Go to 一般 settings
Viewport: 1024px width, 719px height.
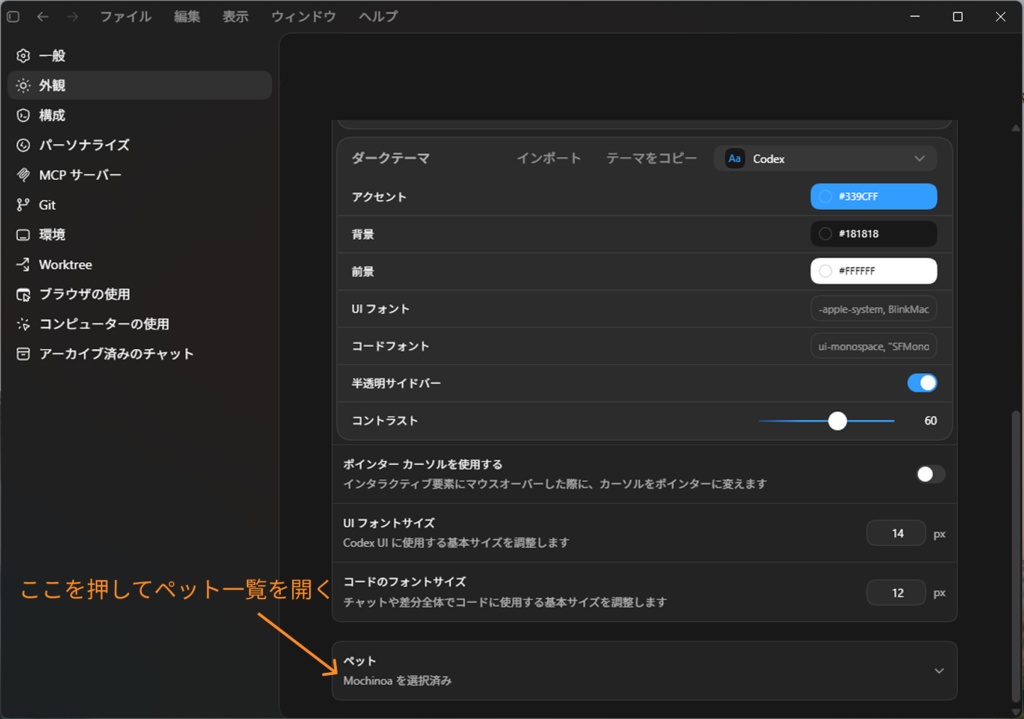(x=140, y=56)
